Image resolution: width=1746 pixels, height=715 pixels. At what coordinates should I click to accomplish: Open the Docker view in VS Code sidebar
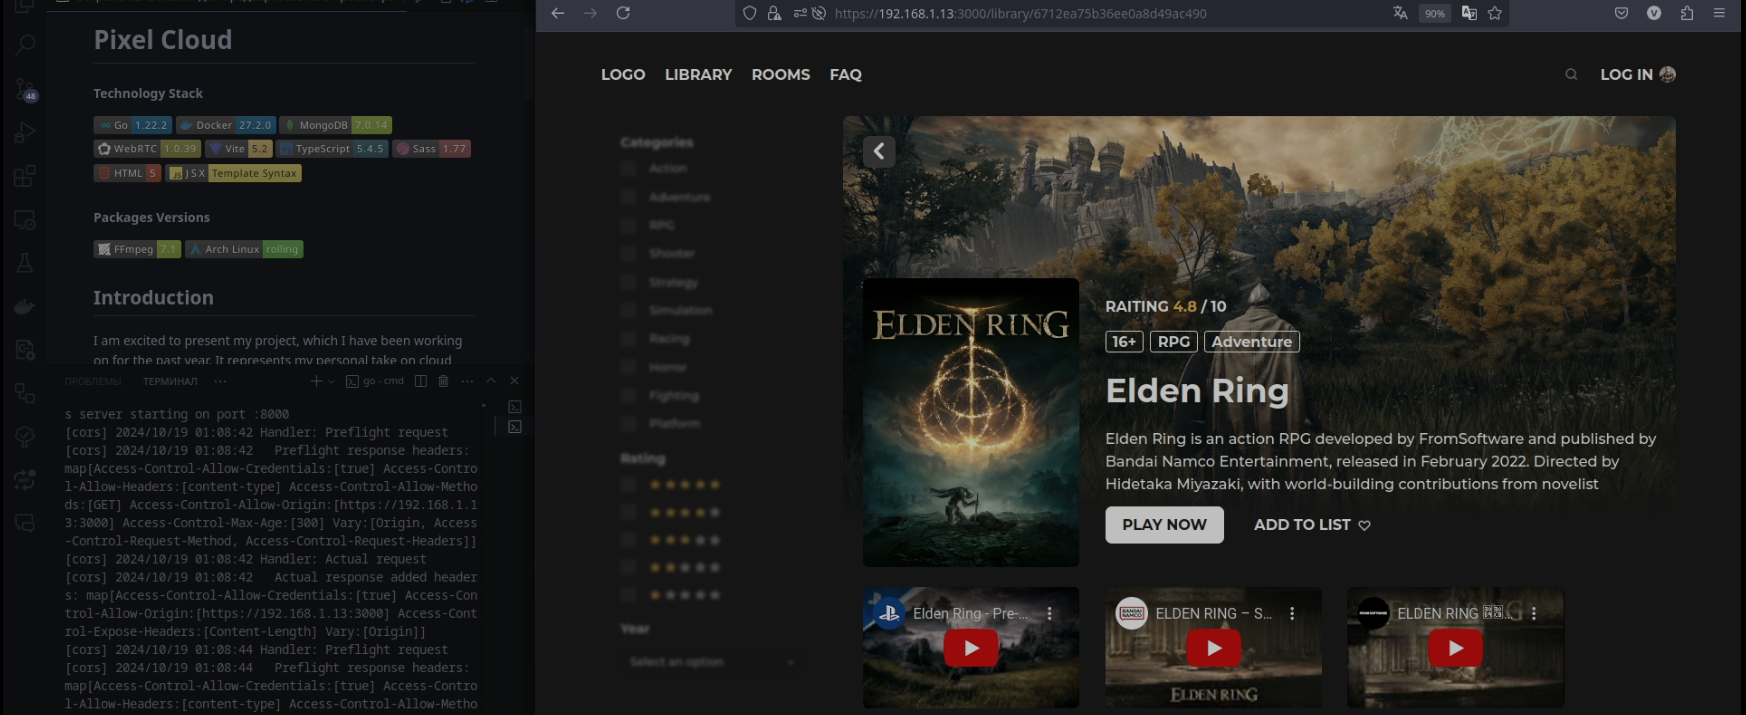[x=25, y=307]
